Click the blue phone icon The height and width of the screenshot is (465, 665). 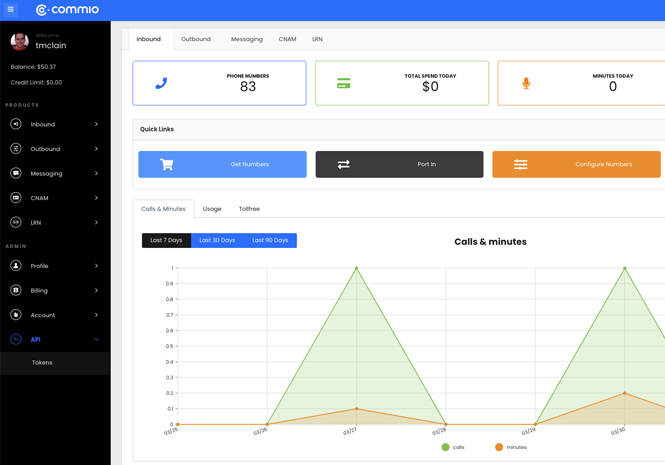click(161, 83)
